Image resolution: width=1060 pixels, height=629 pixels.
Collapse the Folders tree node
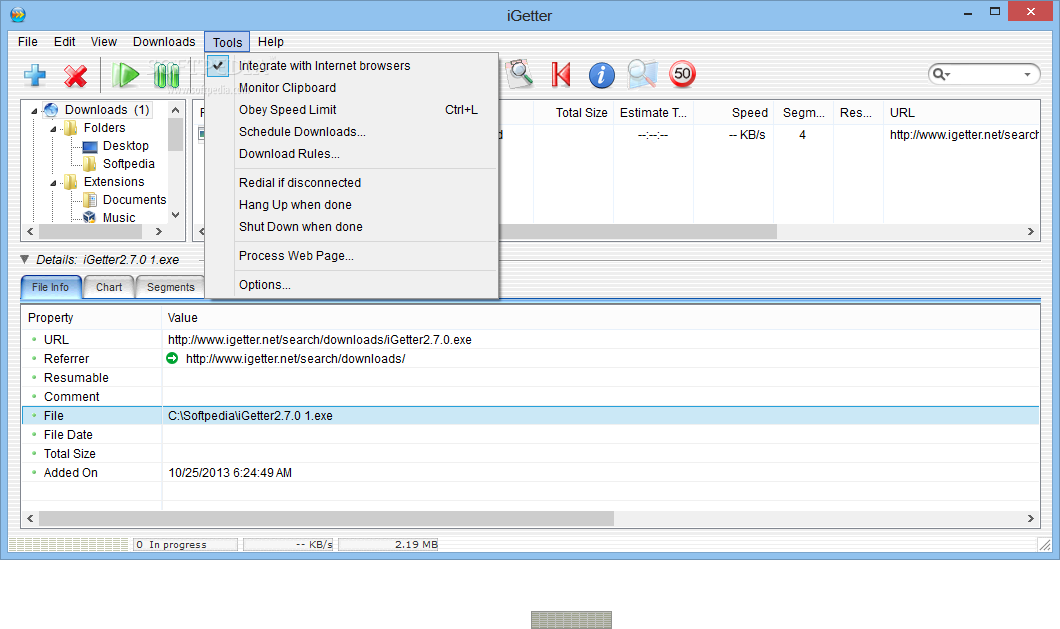click(53, 129)
